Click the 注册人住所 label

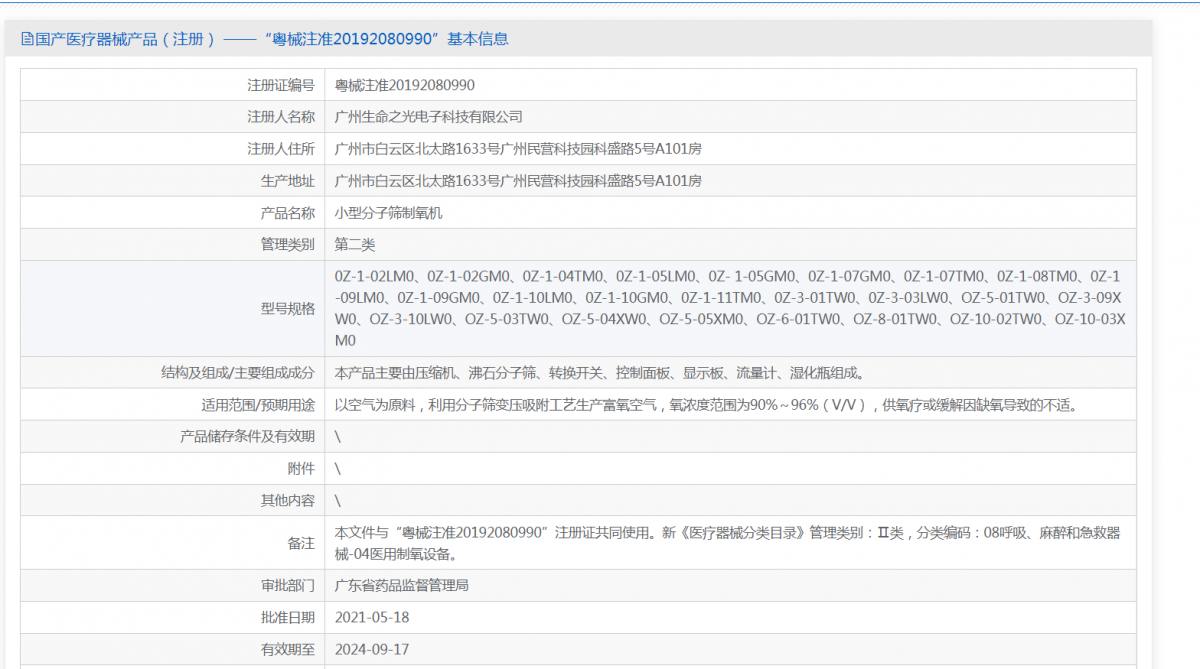[281, 149]
